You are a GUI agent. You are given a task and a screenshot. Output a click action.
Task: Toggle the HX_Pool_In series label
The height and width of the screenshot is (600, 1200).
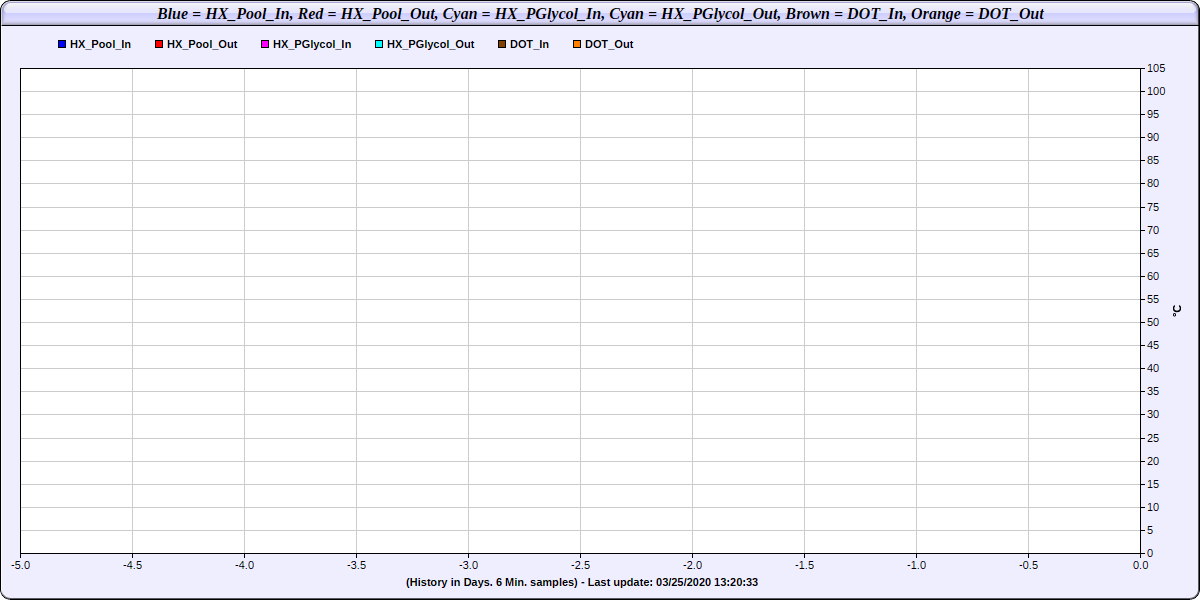[x=100, y=44]
